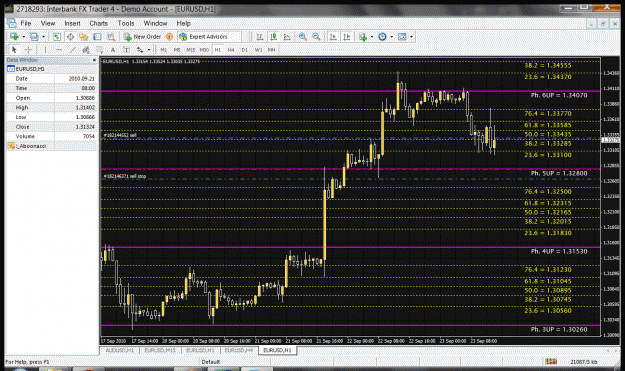The image size is (625, 371).
Task: Select EURUSD,H1 row in Data Window
Action: point(51,69)
